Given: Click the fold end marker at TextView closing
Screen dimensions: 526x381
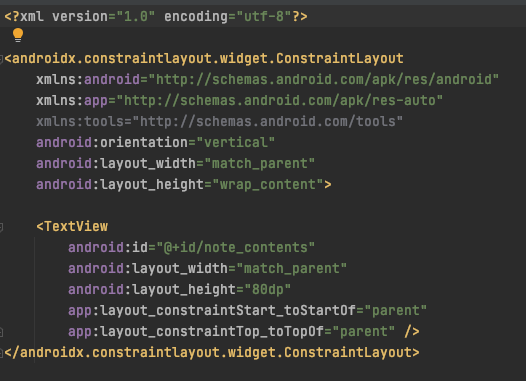Looking at the screenshot, I should coord(1,332).
